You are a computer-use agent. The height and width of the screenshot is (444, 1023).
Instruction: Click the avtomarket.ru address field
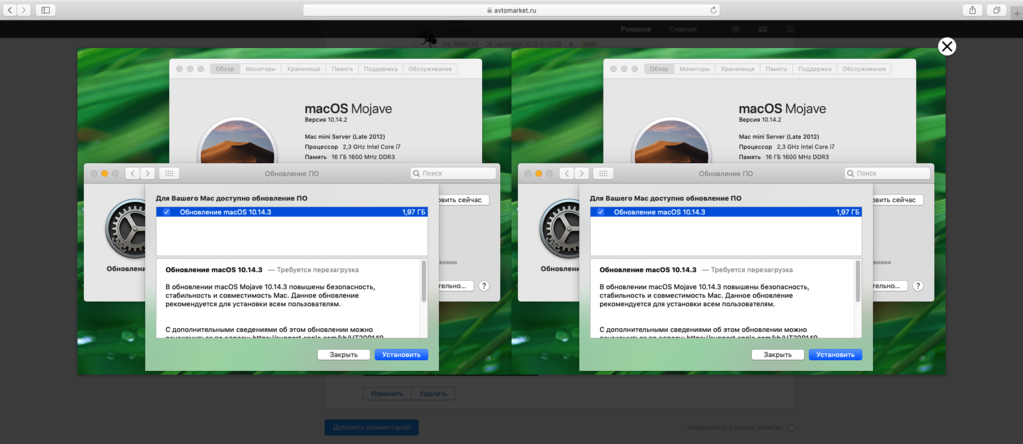pyautogui.click(x=512, y=10)
